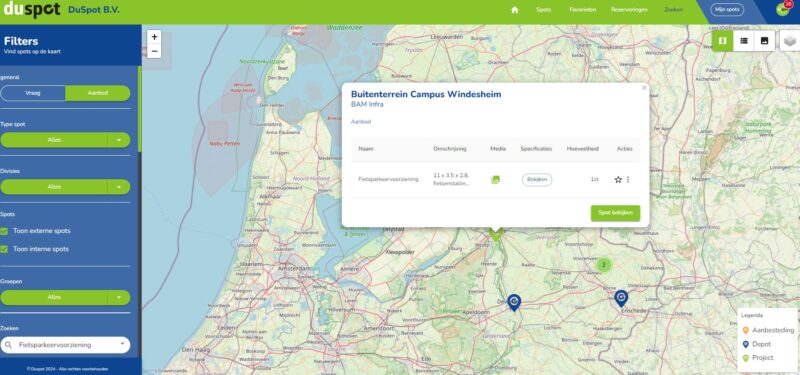Uncheck Toon interne spots checkbox
800x375 pixels.
pyautogui.click(x=4, y=249)
